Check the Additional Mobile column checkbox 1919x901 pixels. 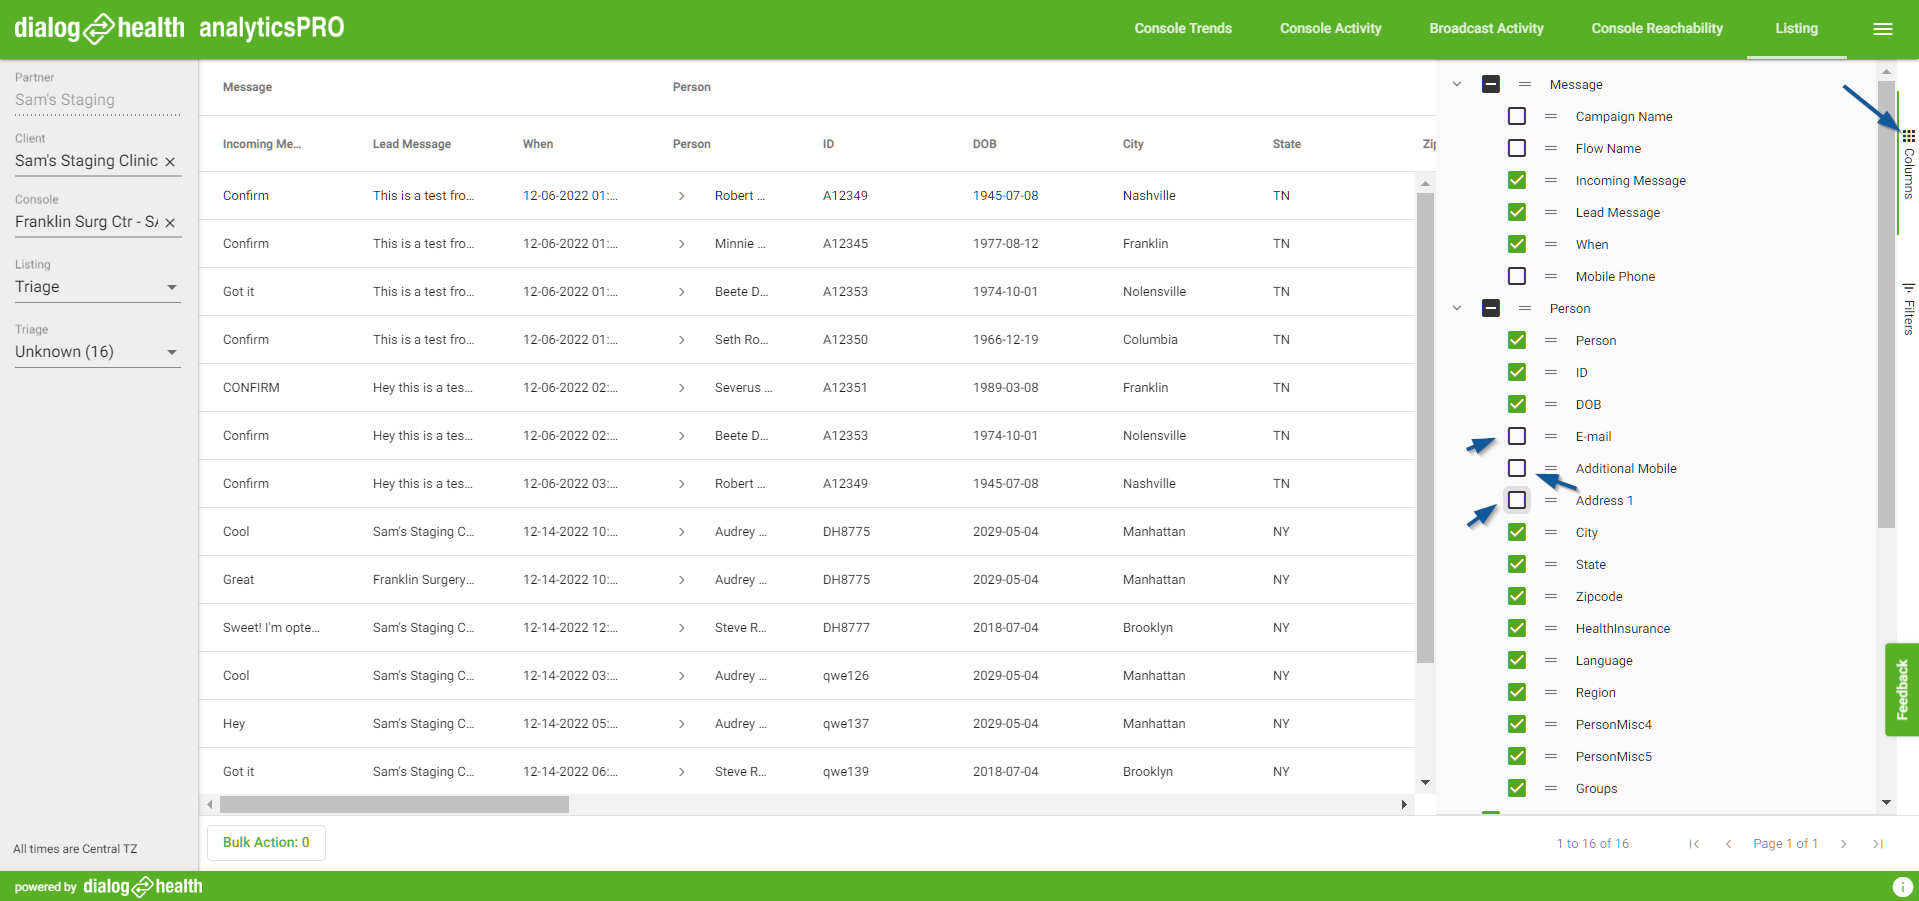1517,469
